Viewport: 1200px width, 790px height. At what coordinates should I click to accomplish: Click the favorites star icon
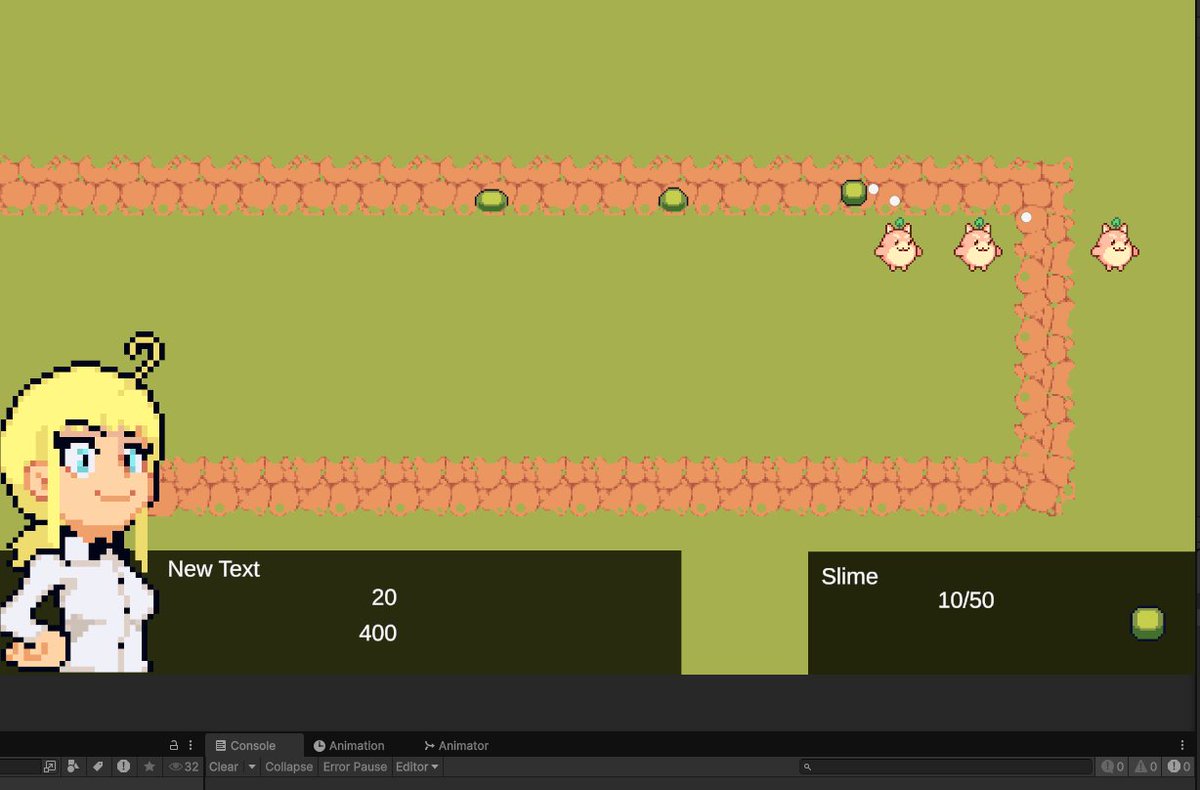pos(149,767)
